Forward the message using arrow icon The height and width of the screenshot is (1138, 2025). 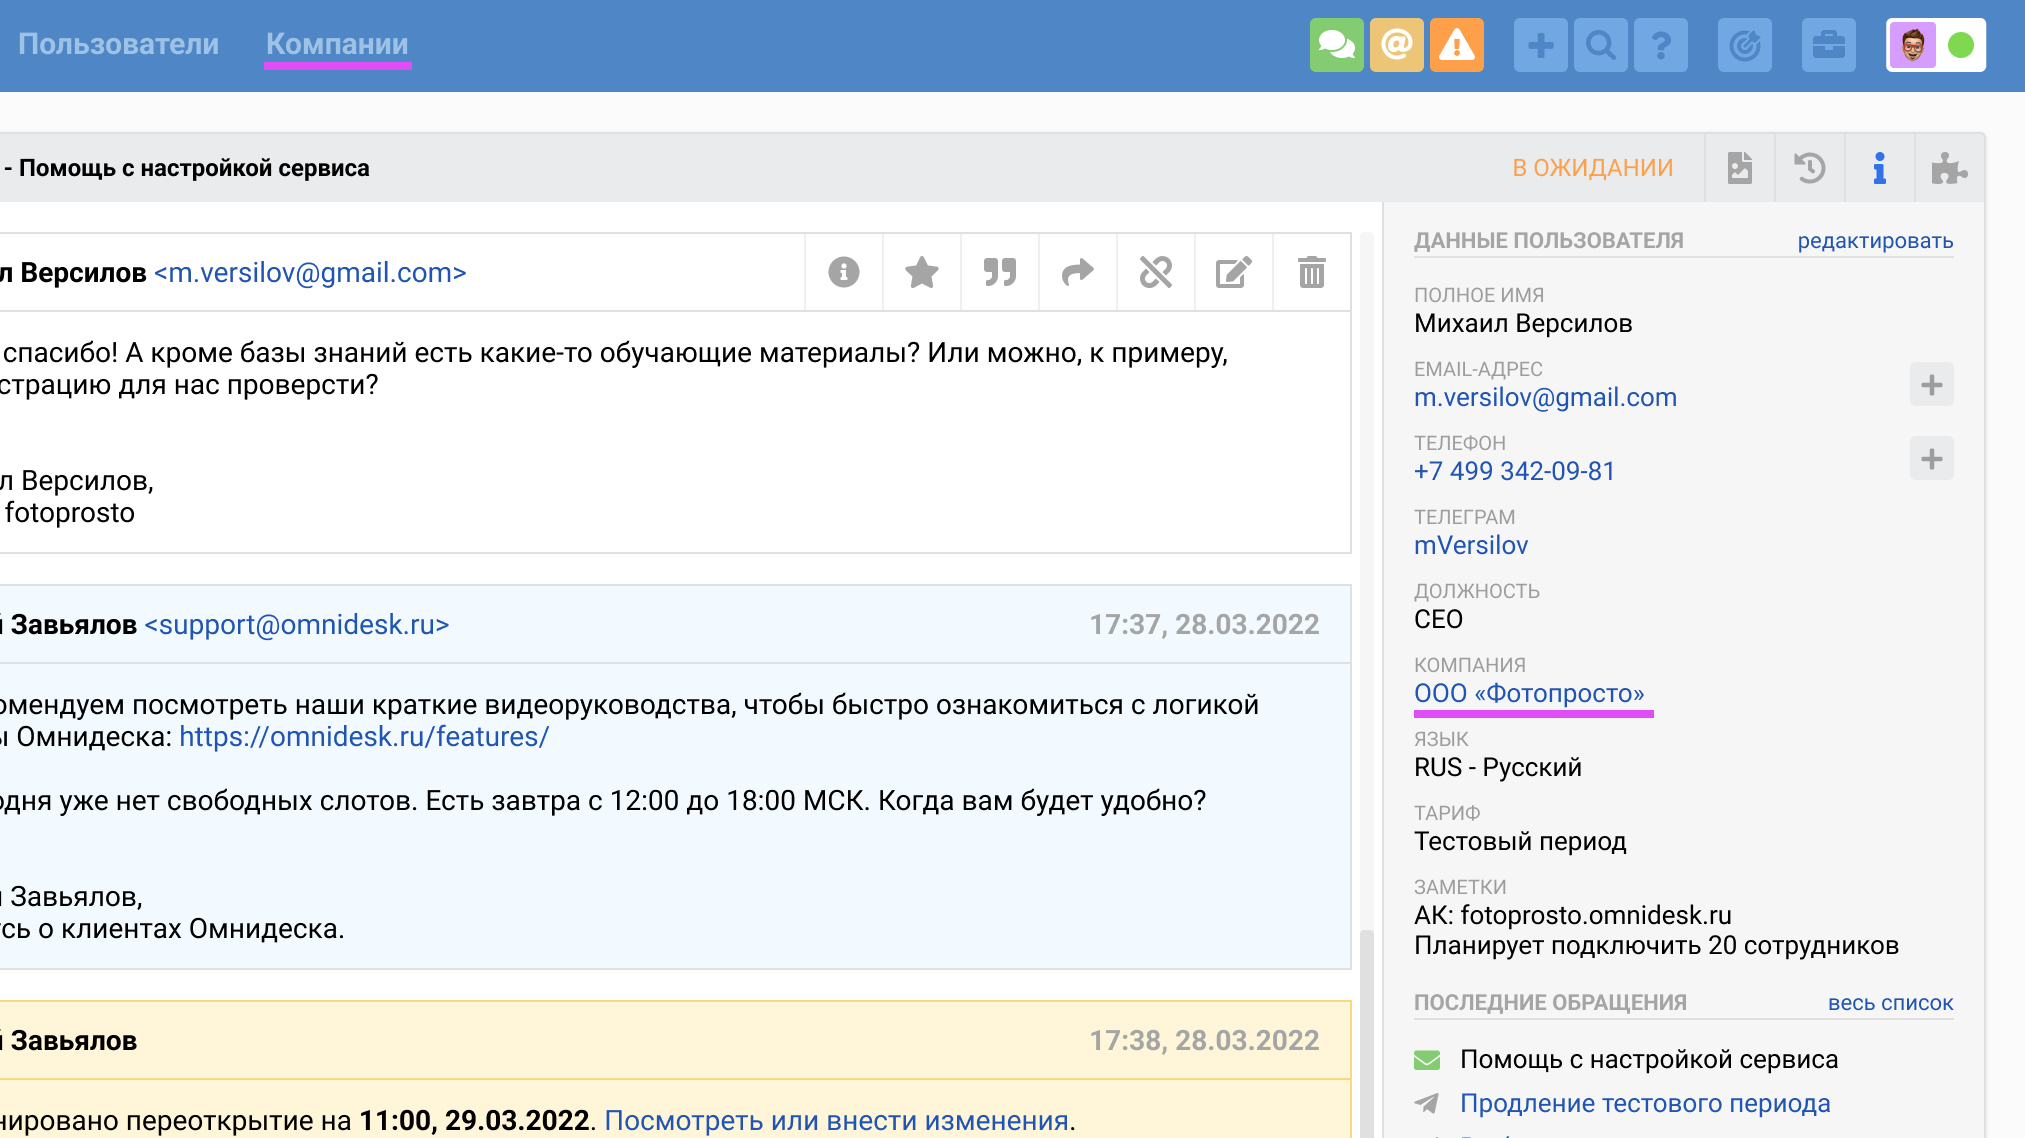click(1077, 272)
